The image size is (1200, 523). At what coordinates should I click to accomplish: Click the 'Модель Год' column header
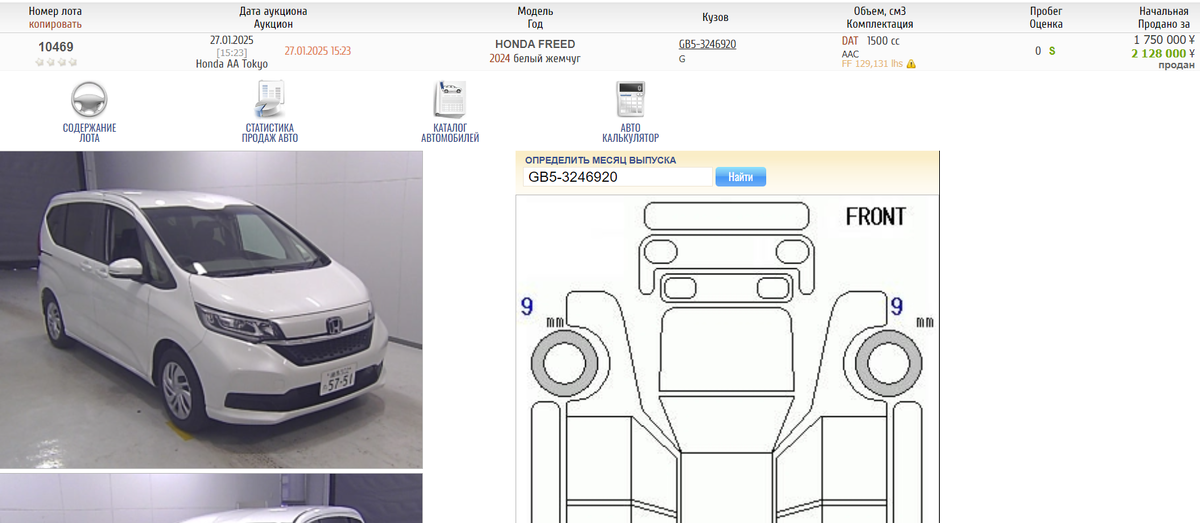(x=535, y=17)
